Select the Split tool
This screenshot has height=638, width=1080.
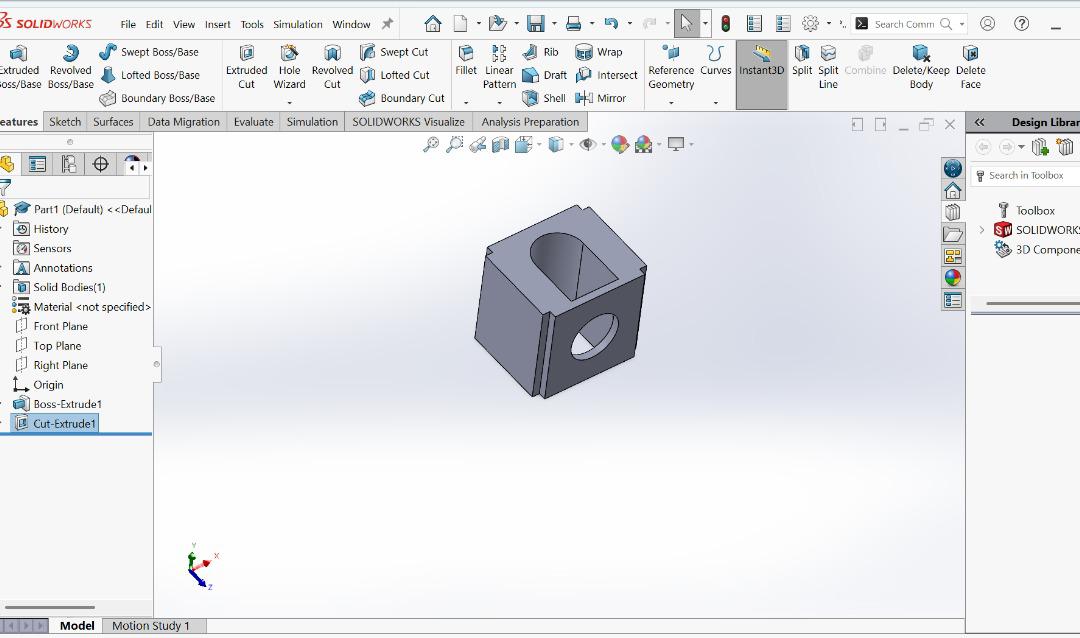[802, 61]
